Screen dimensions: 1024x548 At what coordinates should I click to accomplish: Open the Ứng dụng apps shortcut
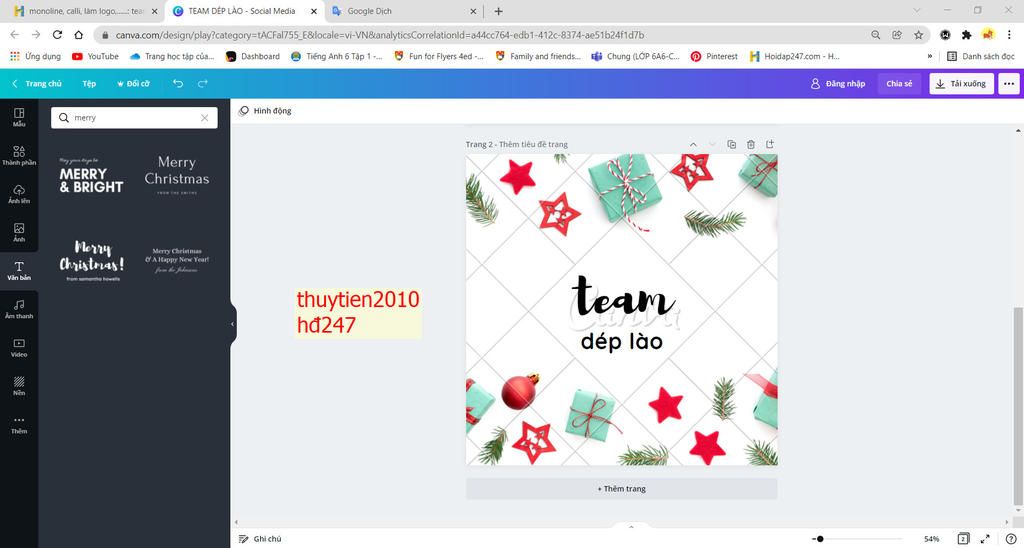36,56
